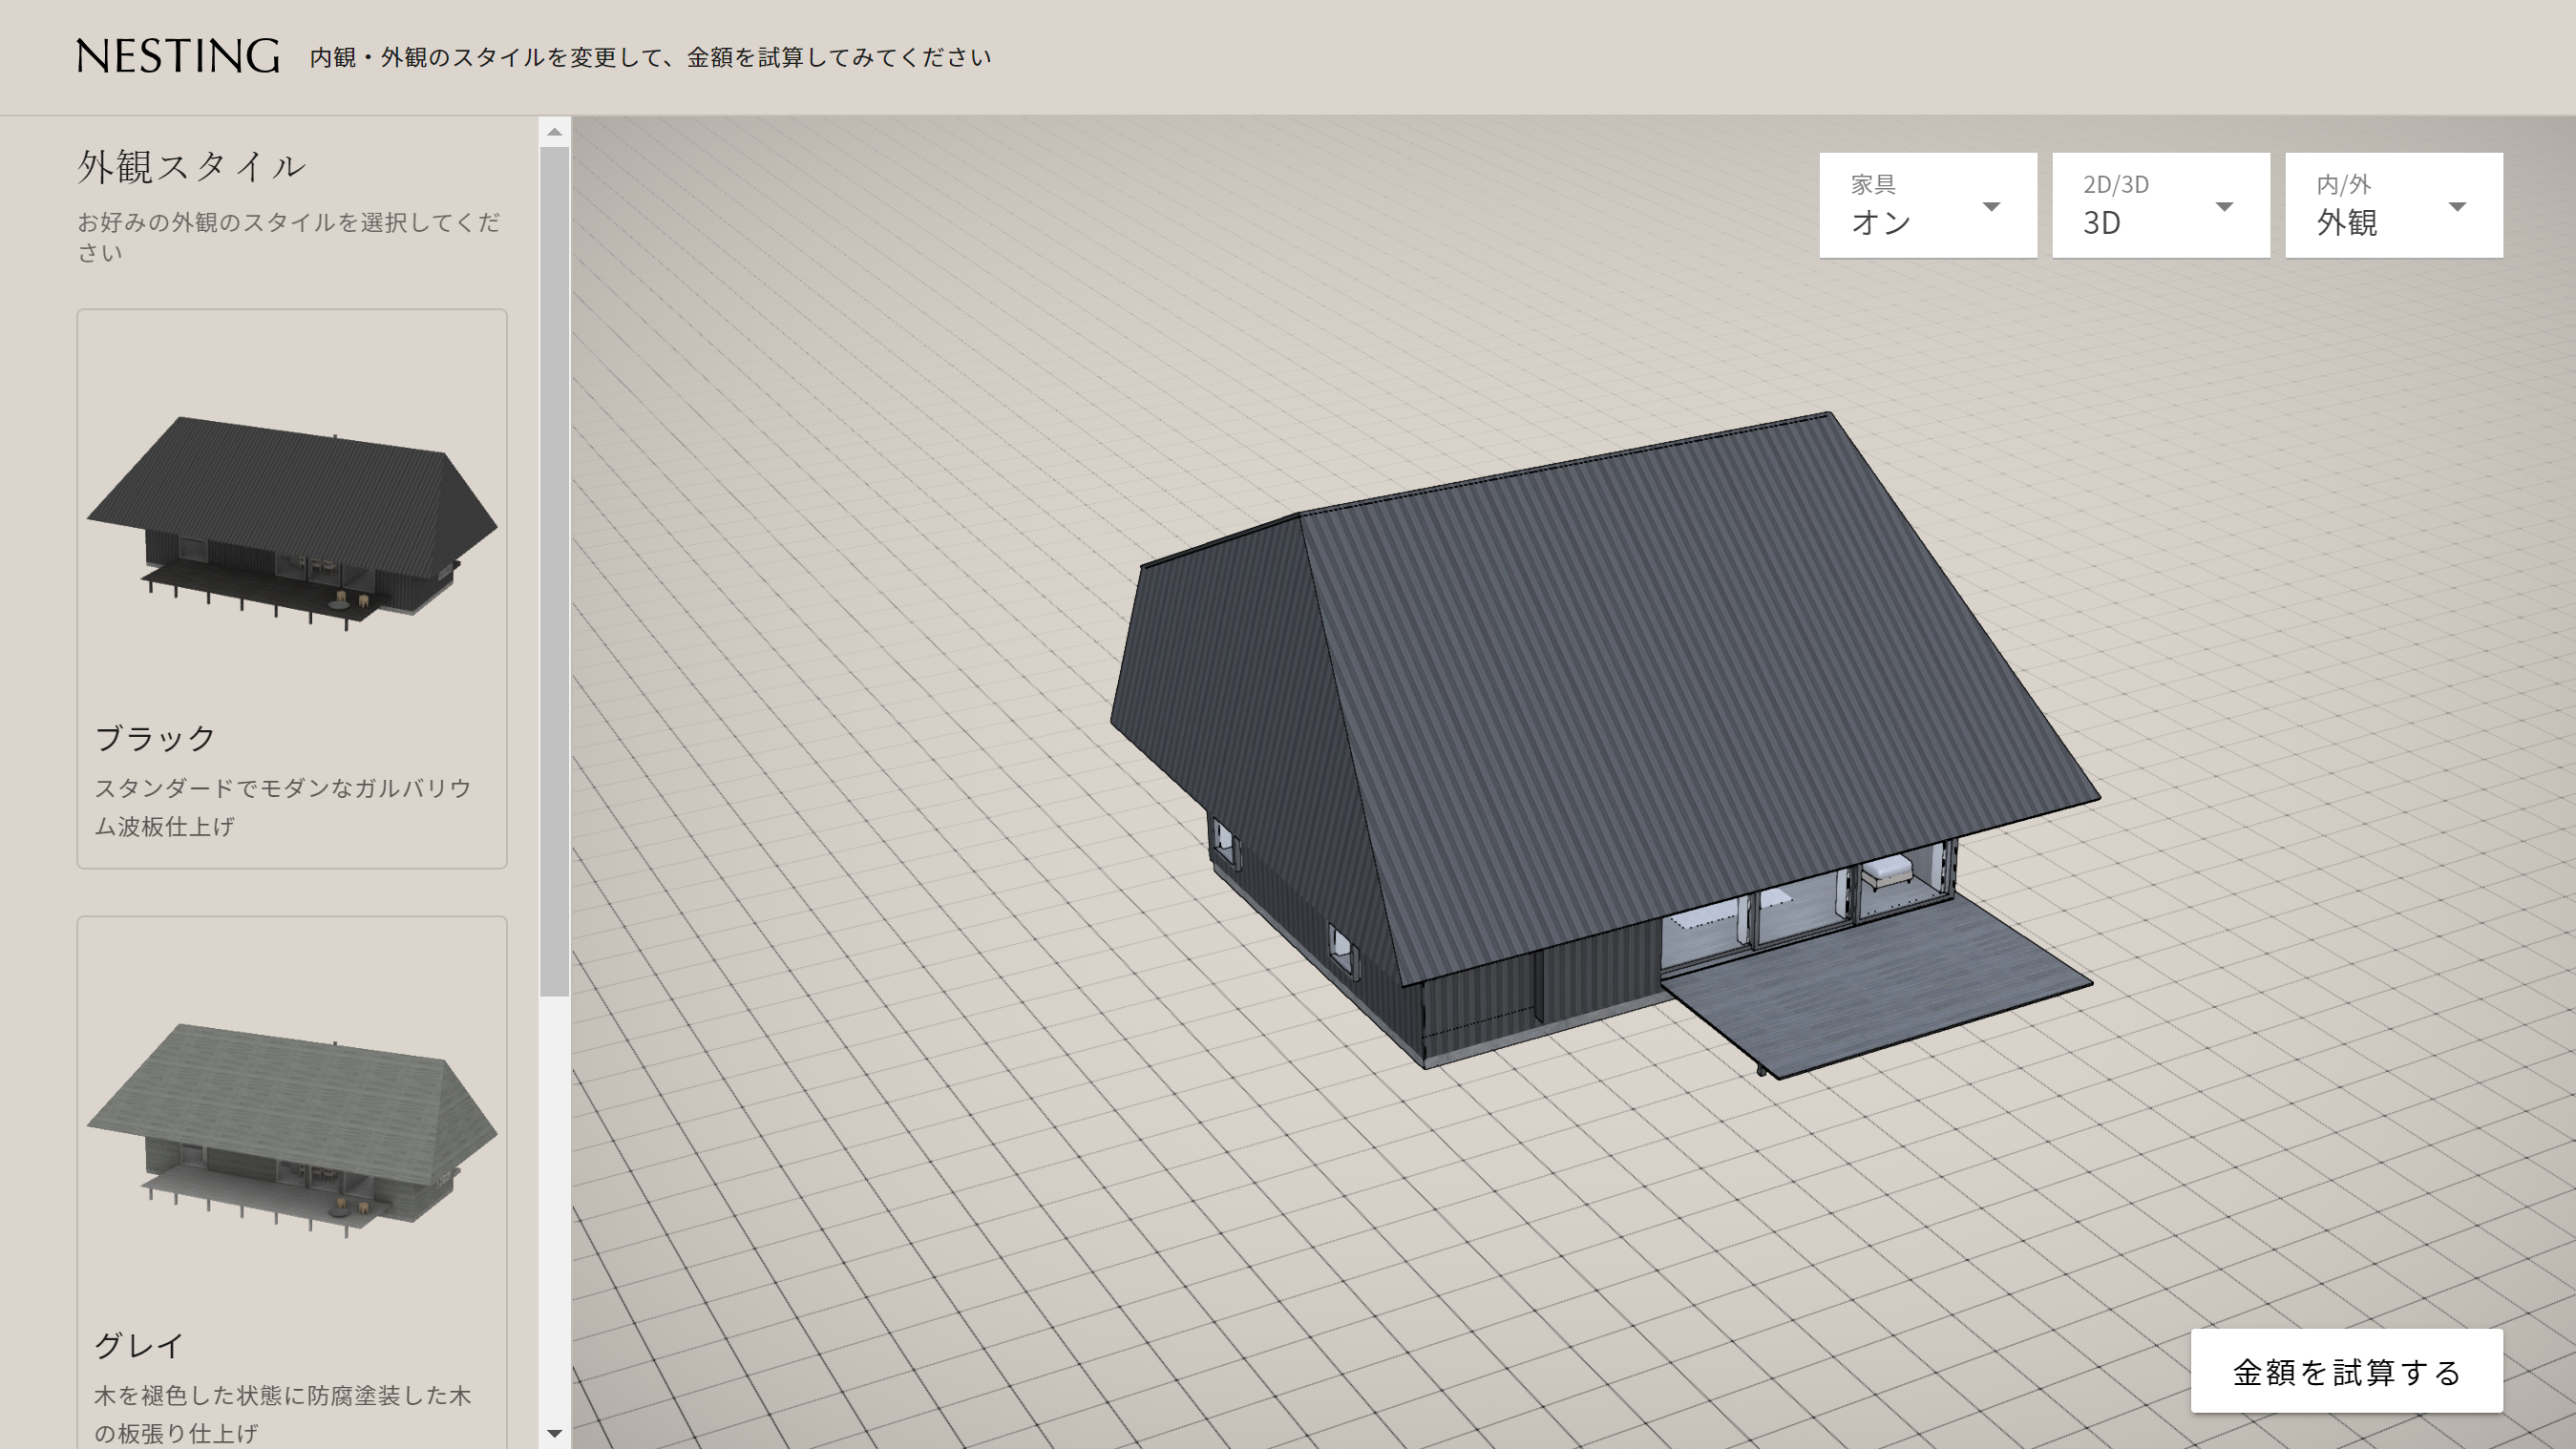
Task: Click the 2D/3D dropdown arrow icon
Action: [2224, 207]
